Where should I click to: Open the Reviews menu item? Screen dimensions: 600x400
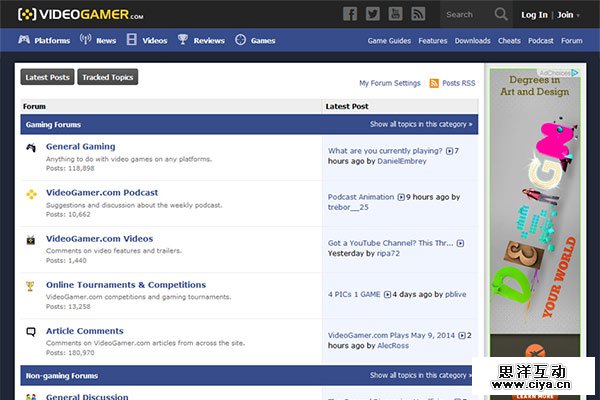pyautogui.click(x=209, y=41)
